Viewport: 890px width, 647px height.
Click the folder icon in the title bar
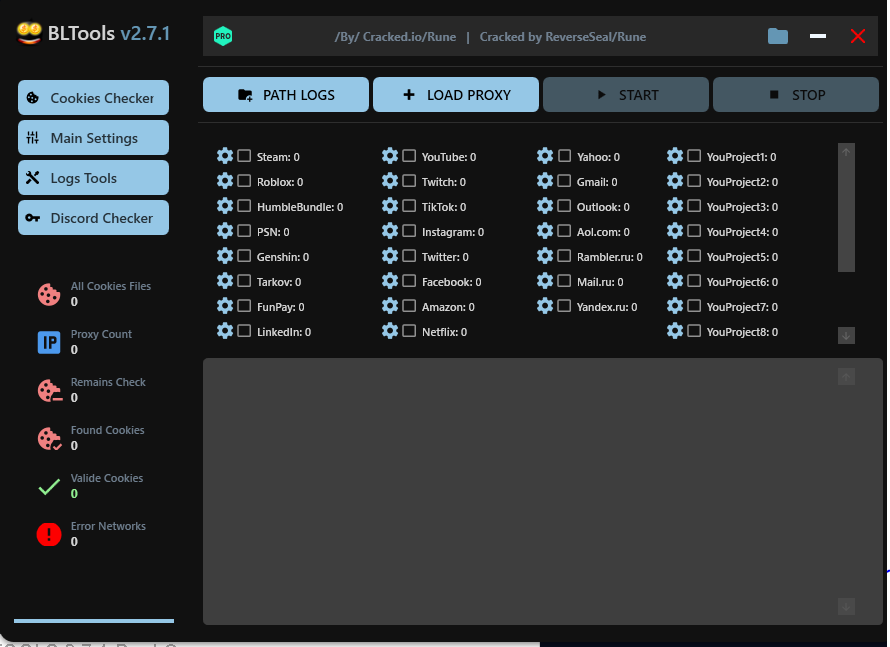[x=778, y=37]
